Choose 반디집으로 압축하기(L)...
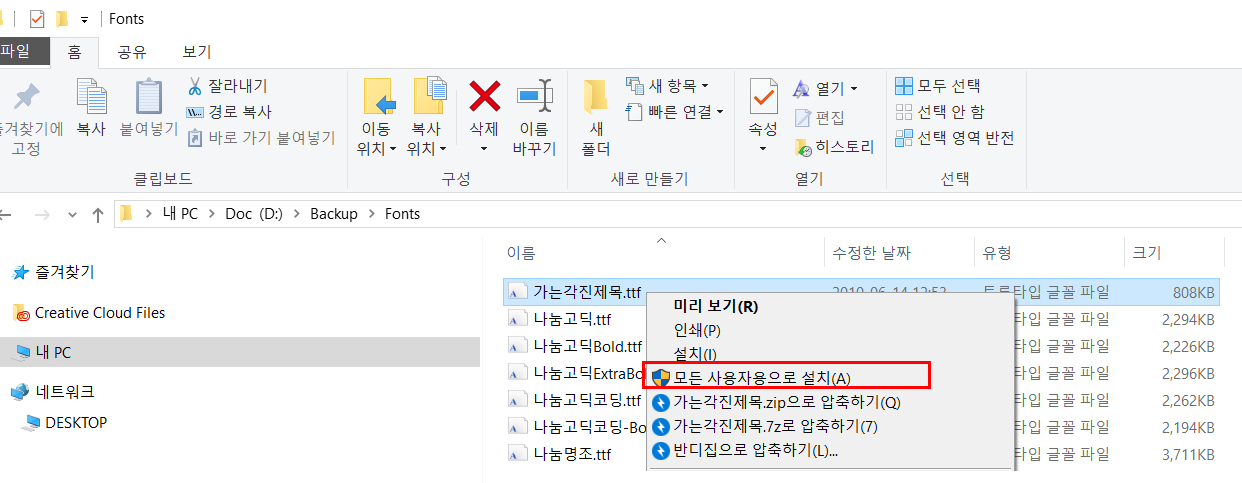 click(755, 451)
